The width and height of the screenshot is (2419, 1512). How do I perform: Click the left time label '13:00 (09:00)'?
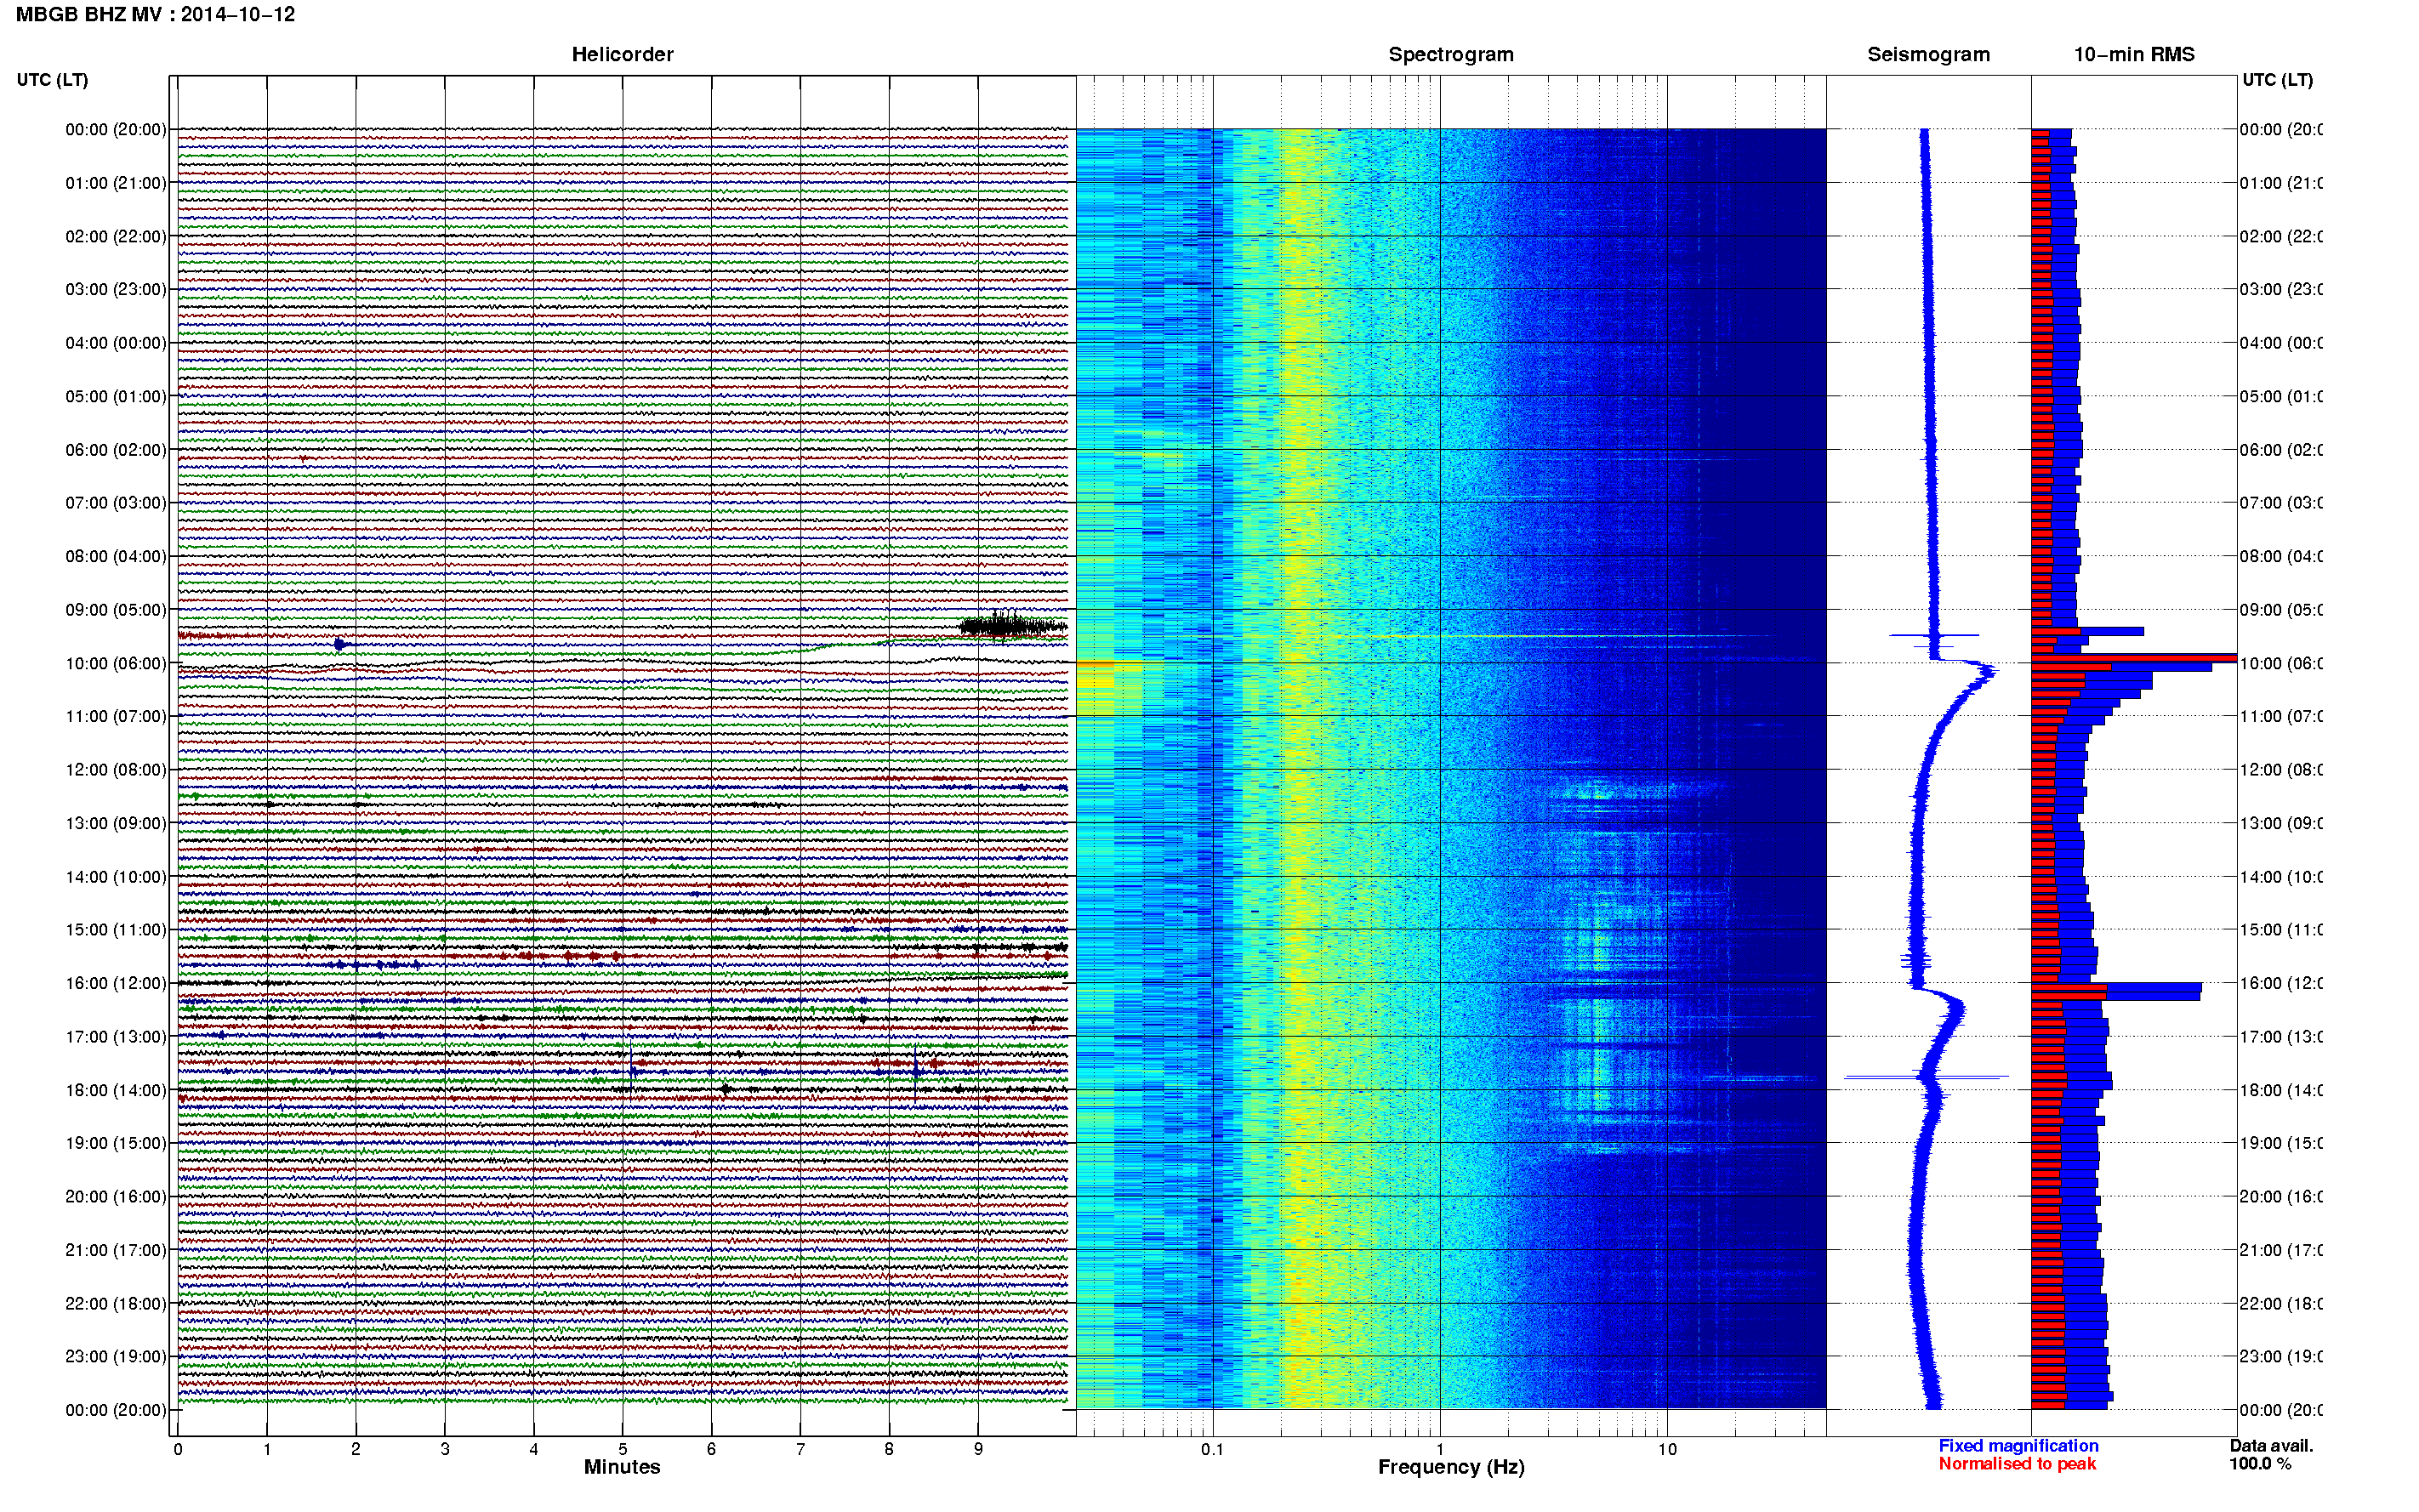[x=116, y=824]
